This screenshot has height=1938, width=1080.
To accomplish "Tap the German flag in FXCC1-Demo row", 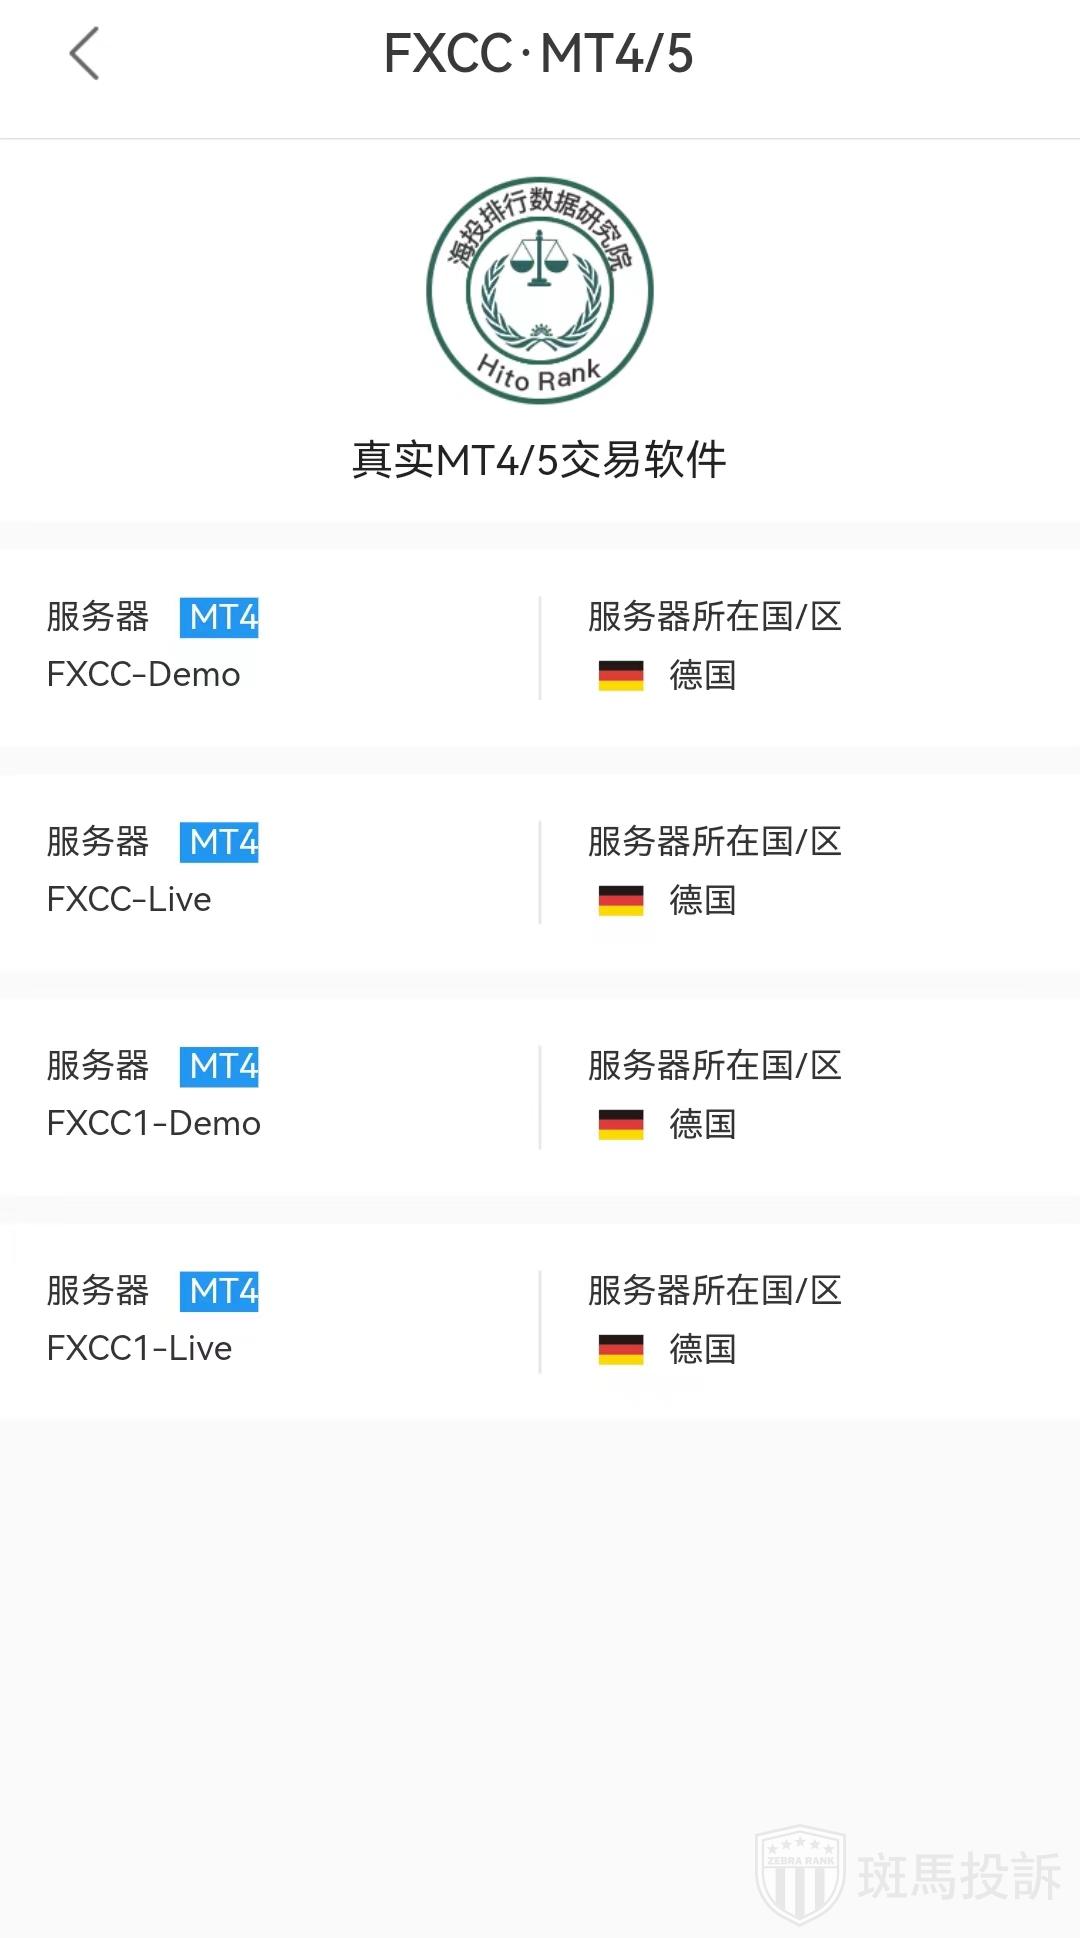I will 621,1125.
